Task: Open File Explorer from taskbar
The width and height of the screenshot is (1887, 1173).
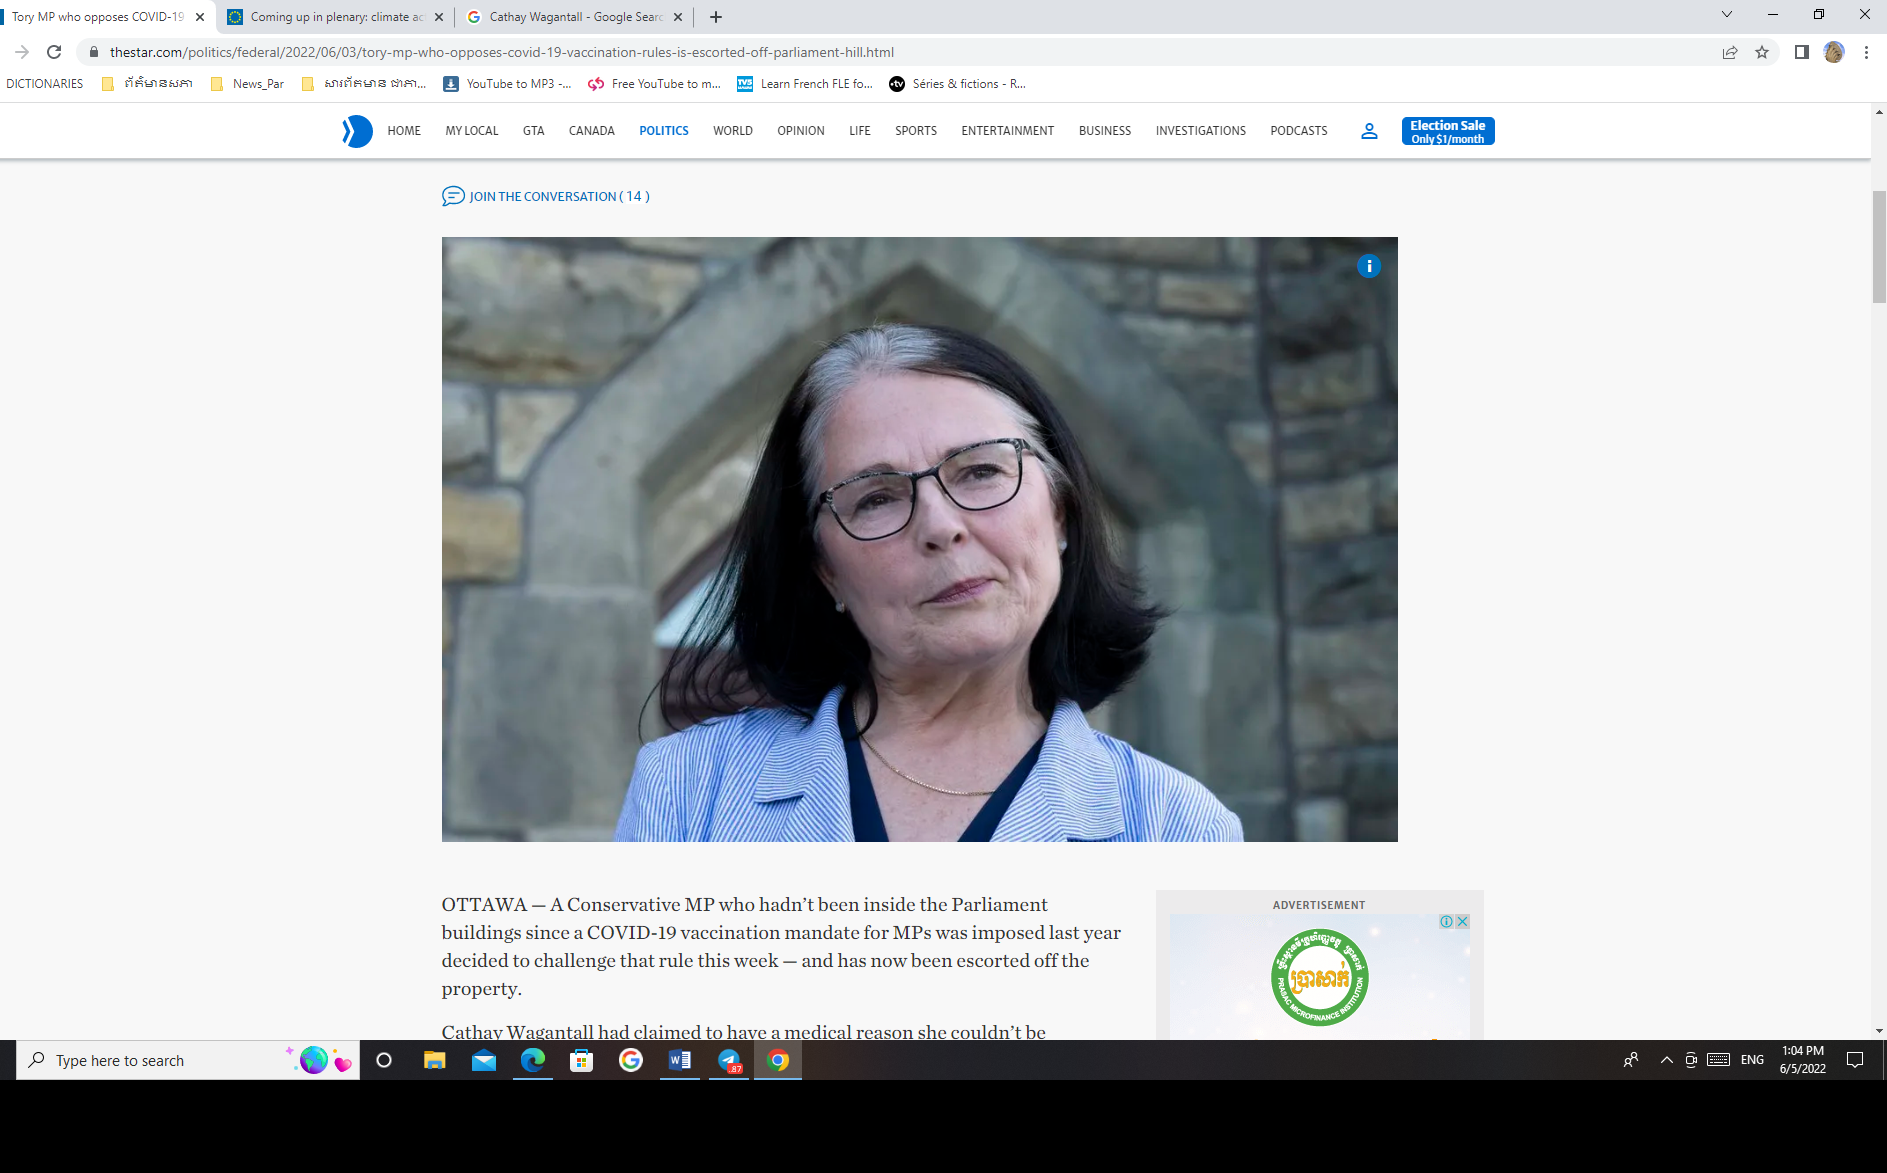Action: pyautogui.click(x=434, y=1060)
